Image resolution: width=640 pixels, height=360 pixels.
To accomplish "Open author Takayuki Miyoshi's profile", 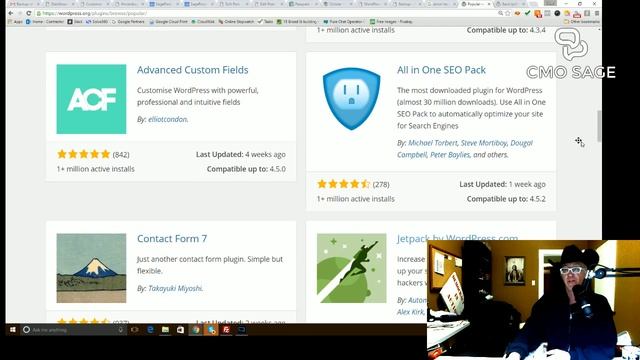I will point(175,288).
